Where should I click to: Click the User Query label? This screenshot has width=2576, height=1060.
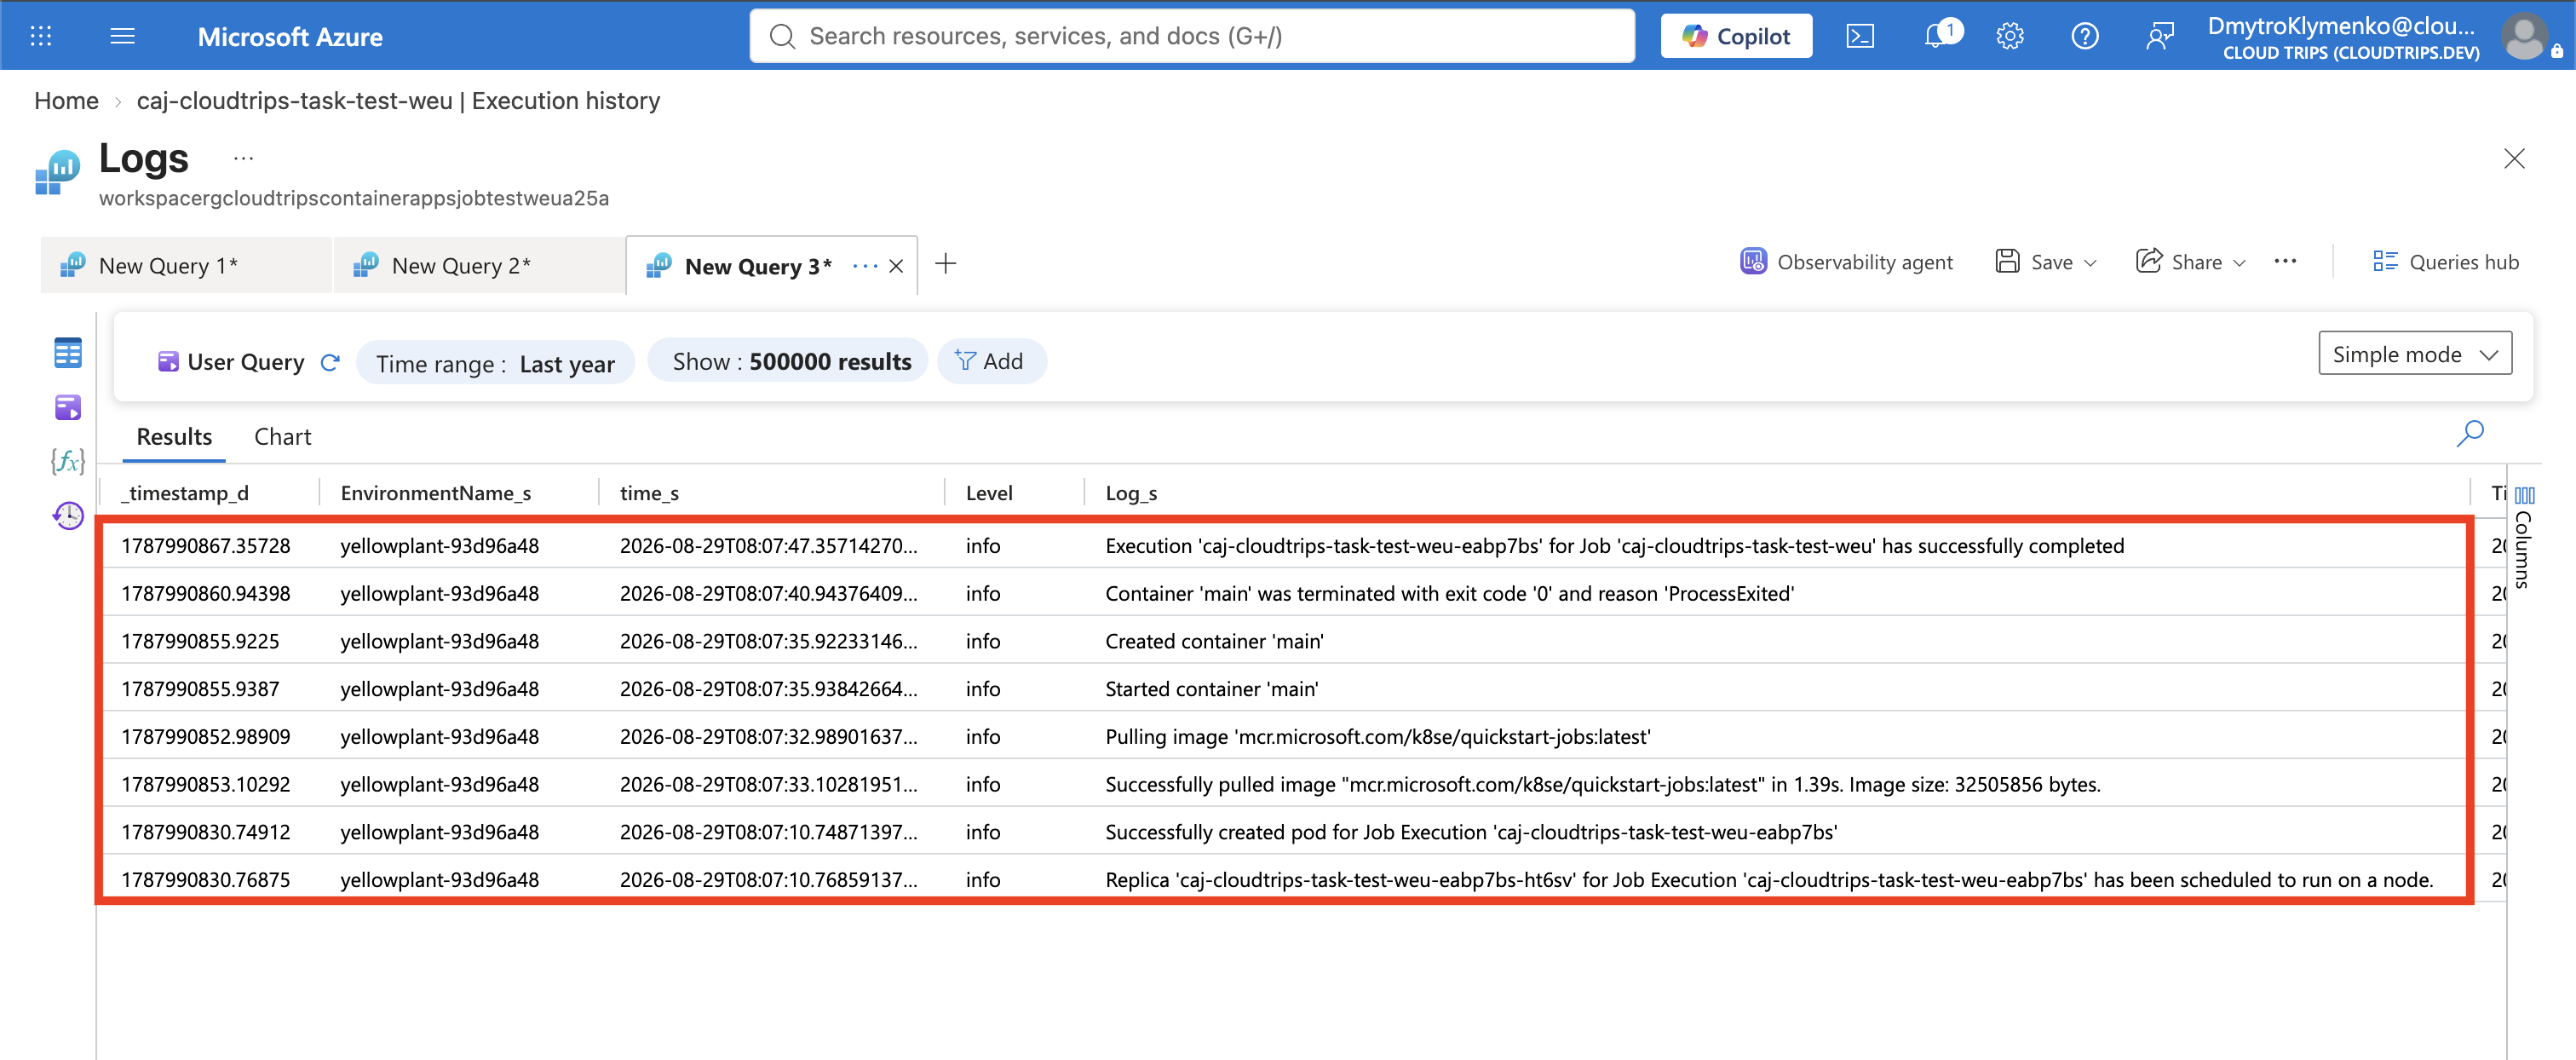click(x=245, y=362)
